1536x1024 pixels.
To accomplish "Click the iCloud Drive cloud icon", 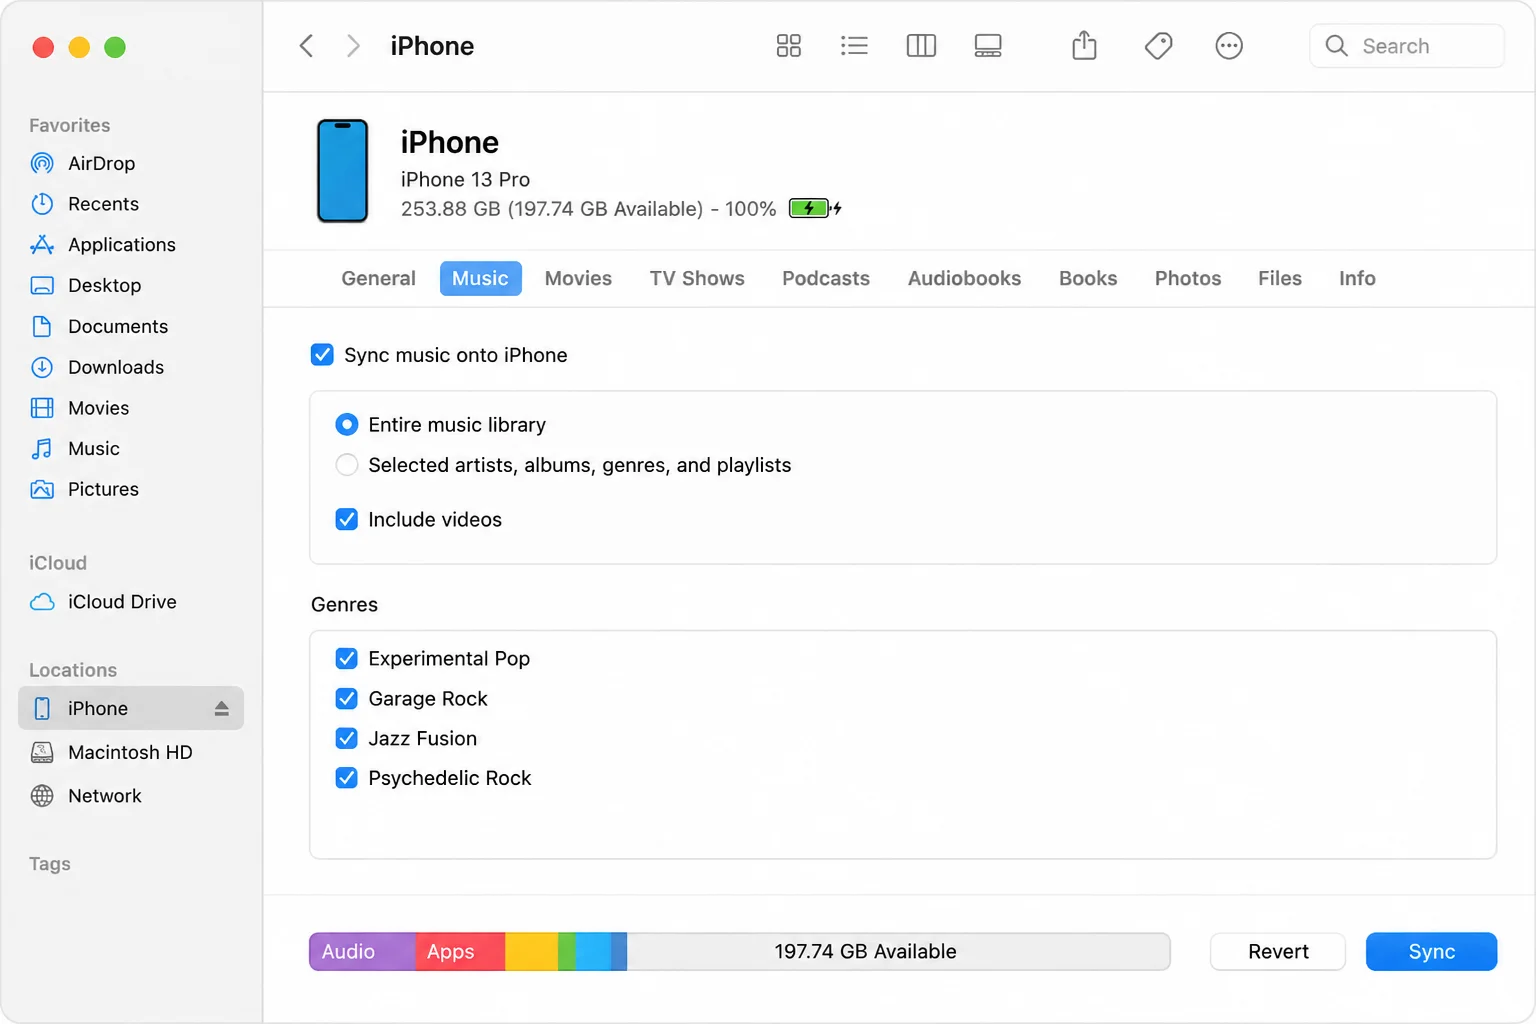I will (42, 602).
